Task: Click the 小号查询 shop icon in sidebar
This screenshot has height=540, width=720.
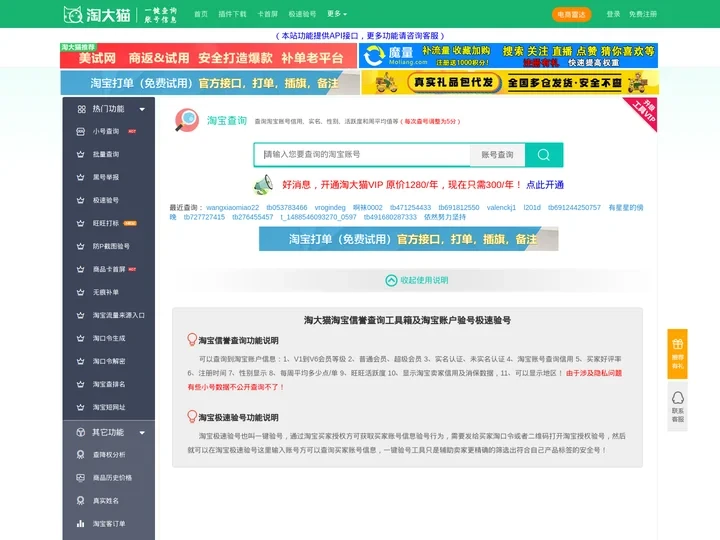Action: click(x=80, y=131)
